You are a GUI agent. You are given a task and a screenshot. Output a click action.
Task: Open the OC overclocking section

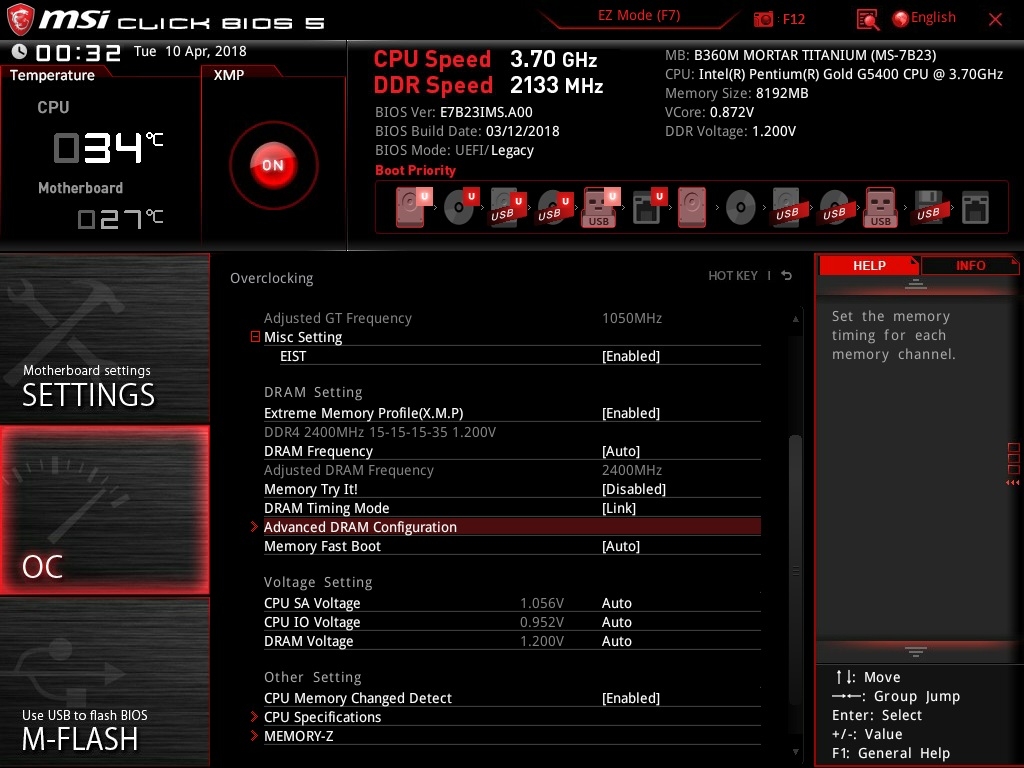tap(104, 510)
